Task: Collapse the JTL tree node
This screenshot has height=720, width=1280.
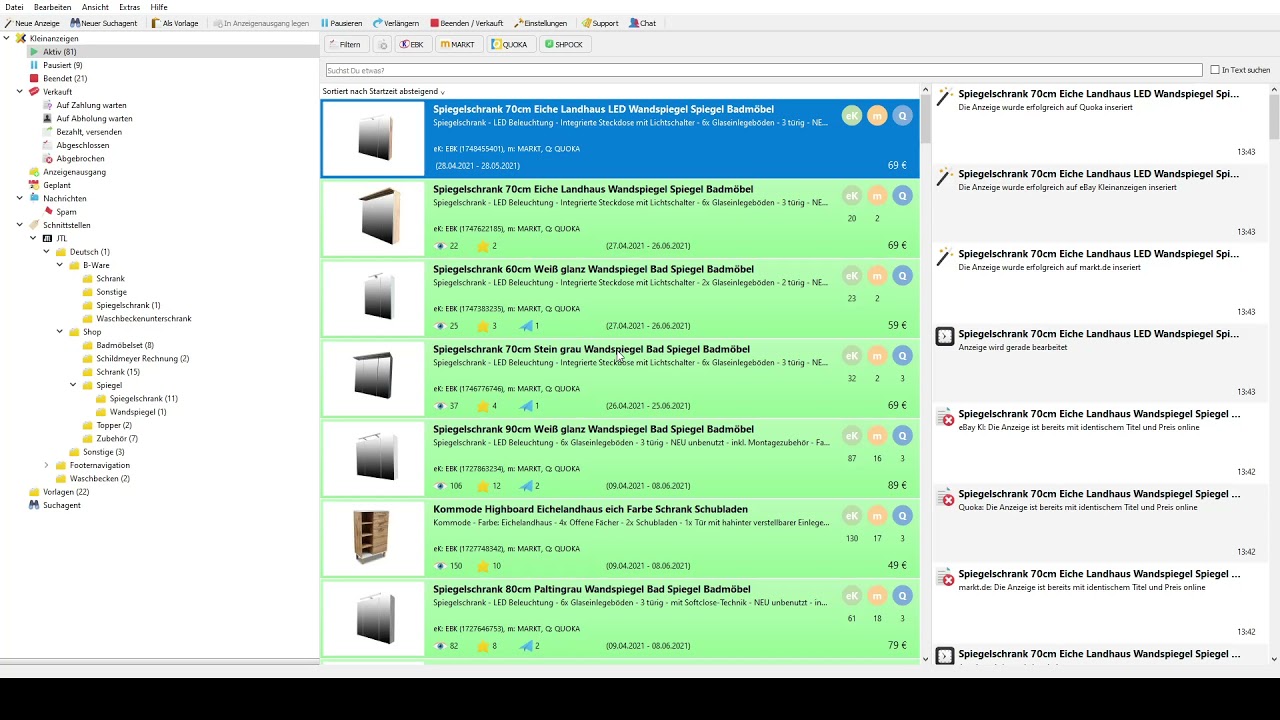Action: [x=33, y=238]
